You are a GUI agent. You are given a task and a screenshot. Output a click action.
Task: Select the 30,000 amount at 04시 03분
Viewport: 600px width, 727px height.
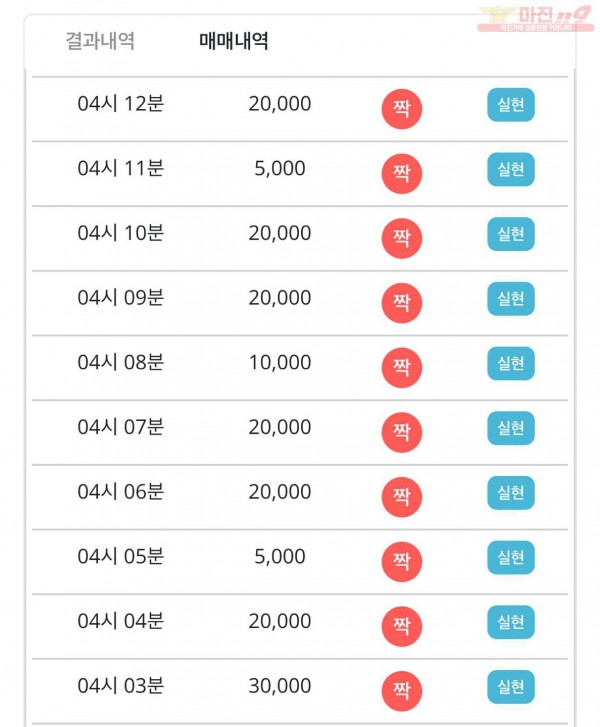coord(280,686)
